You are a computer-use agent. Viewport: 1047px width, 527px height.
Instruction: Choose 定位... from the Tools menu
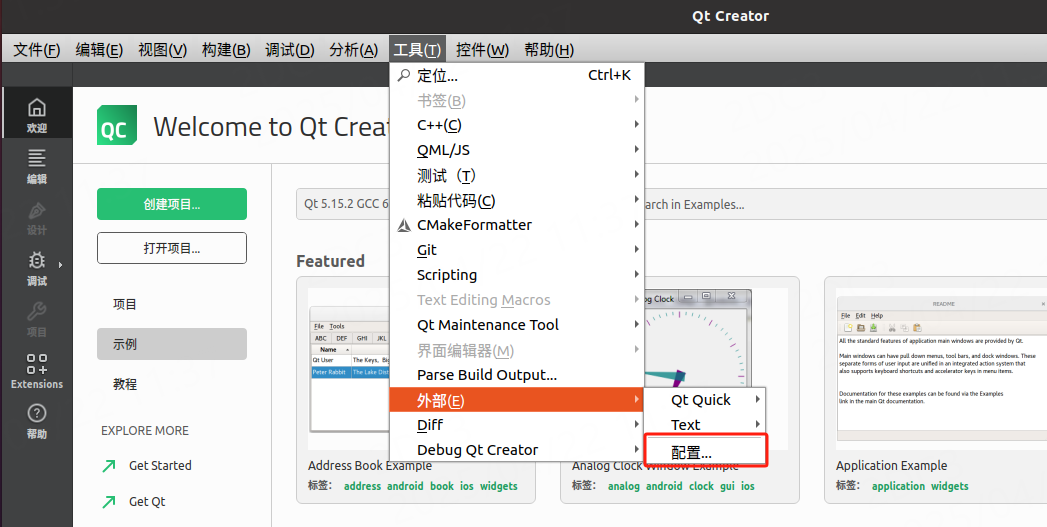[517, 75]
